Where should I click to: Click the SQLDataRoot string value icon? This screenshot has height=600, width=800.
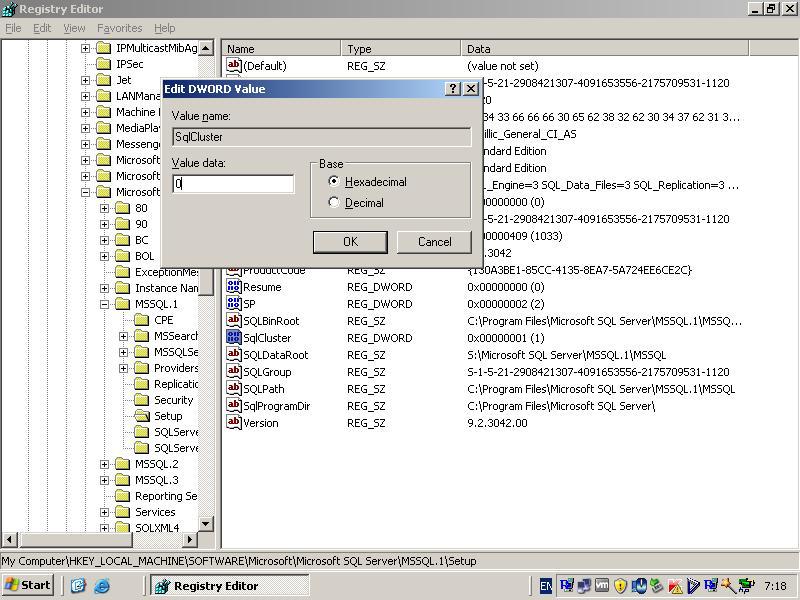click(234, 354)
